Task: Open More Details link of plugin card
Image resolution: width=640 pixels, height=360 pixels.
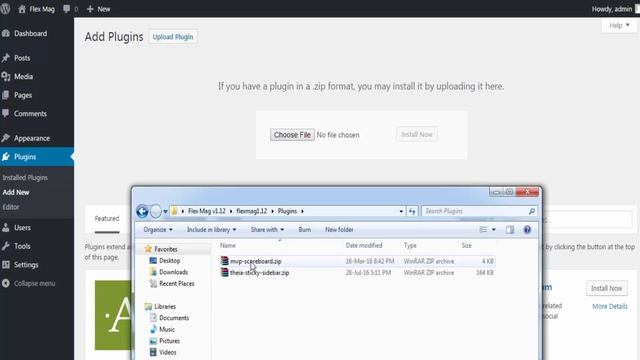Action: tap(610, 306)
